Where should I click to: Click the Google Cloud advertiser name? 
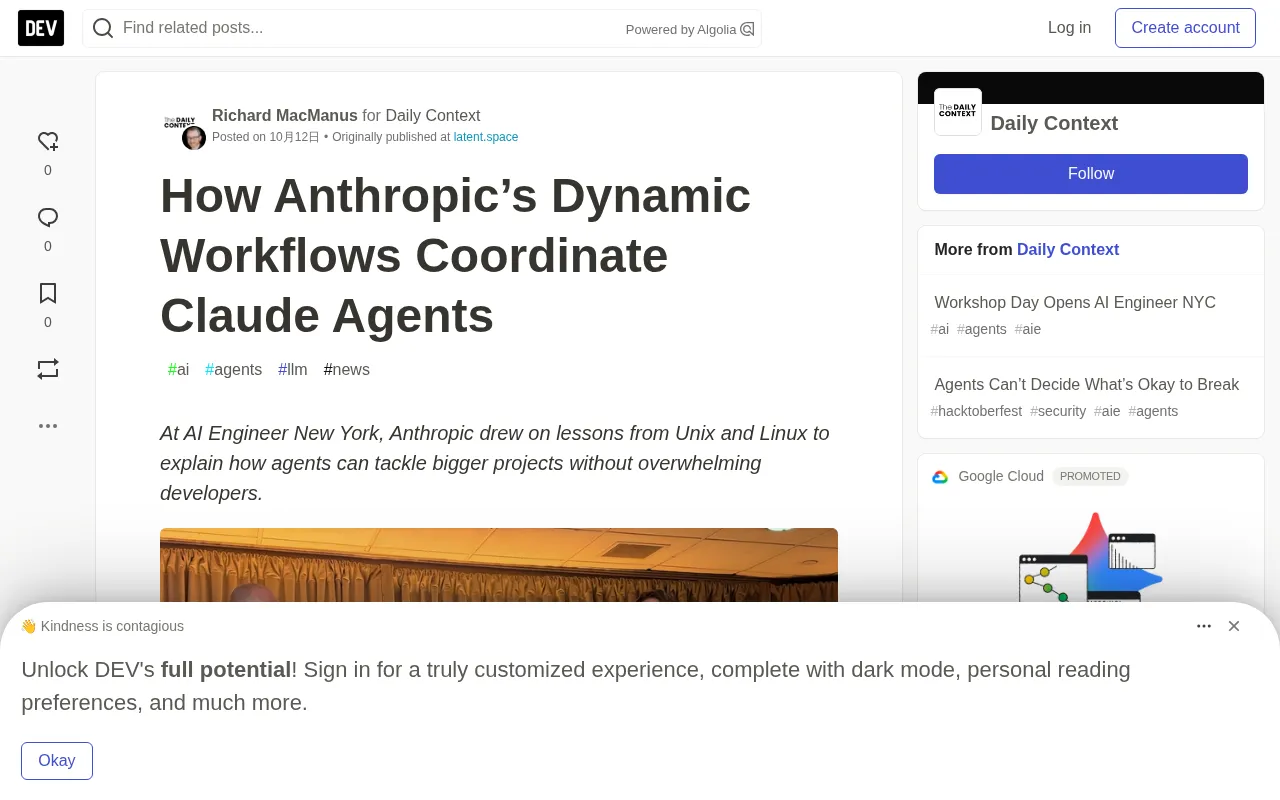click(x=1001, y=477)
